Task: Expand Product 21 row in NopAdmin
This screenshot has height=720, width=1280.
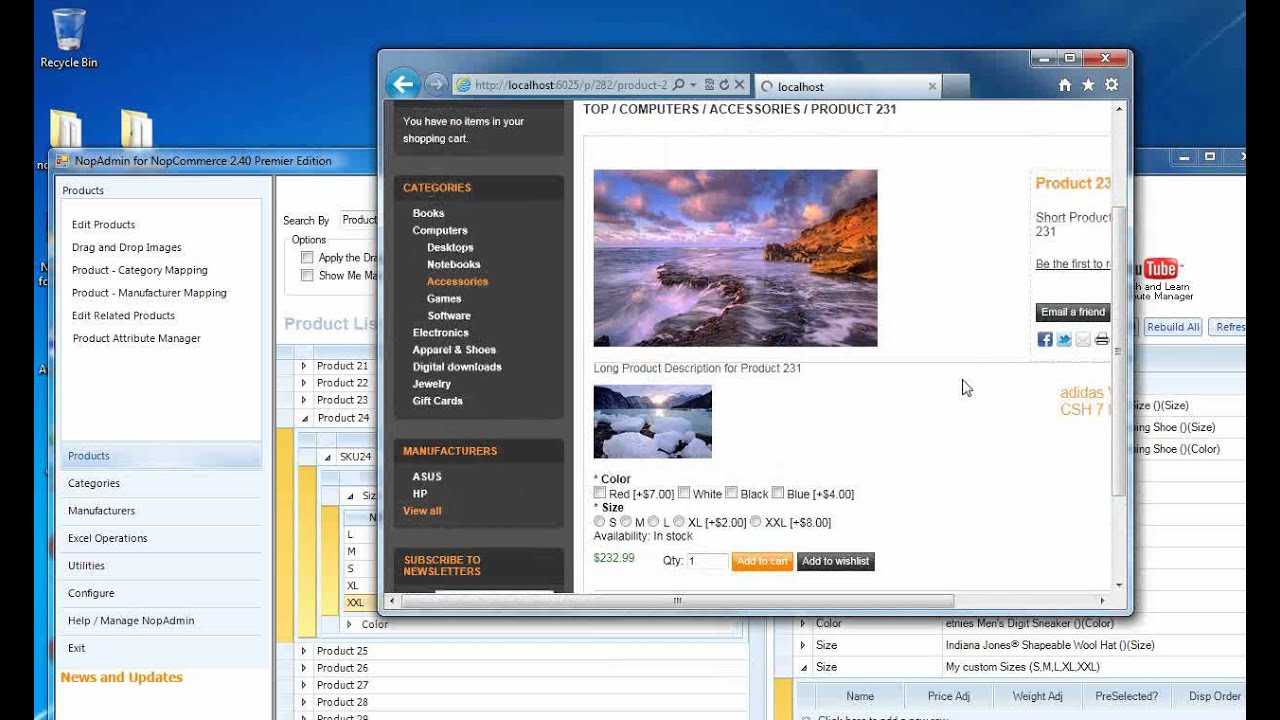Action: click(x=304, y=366)
